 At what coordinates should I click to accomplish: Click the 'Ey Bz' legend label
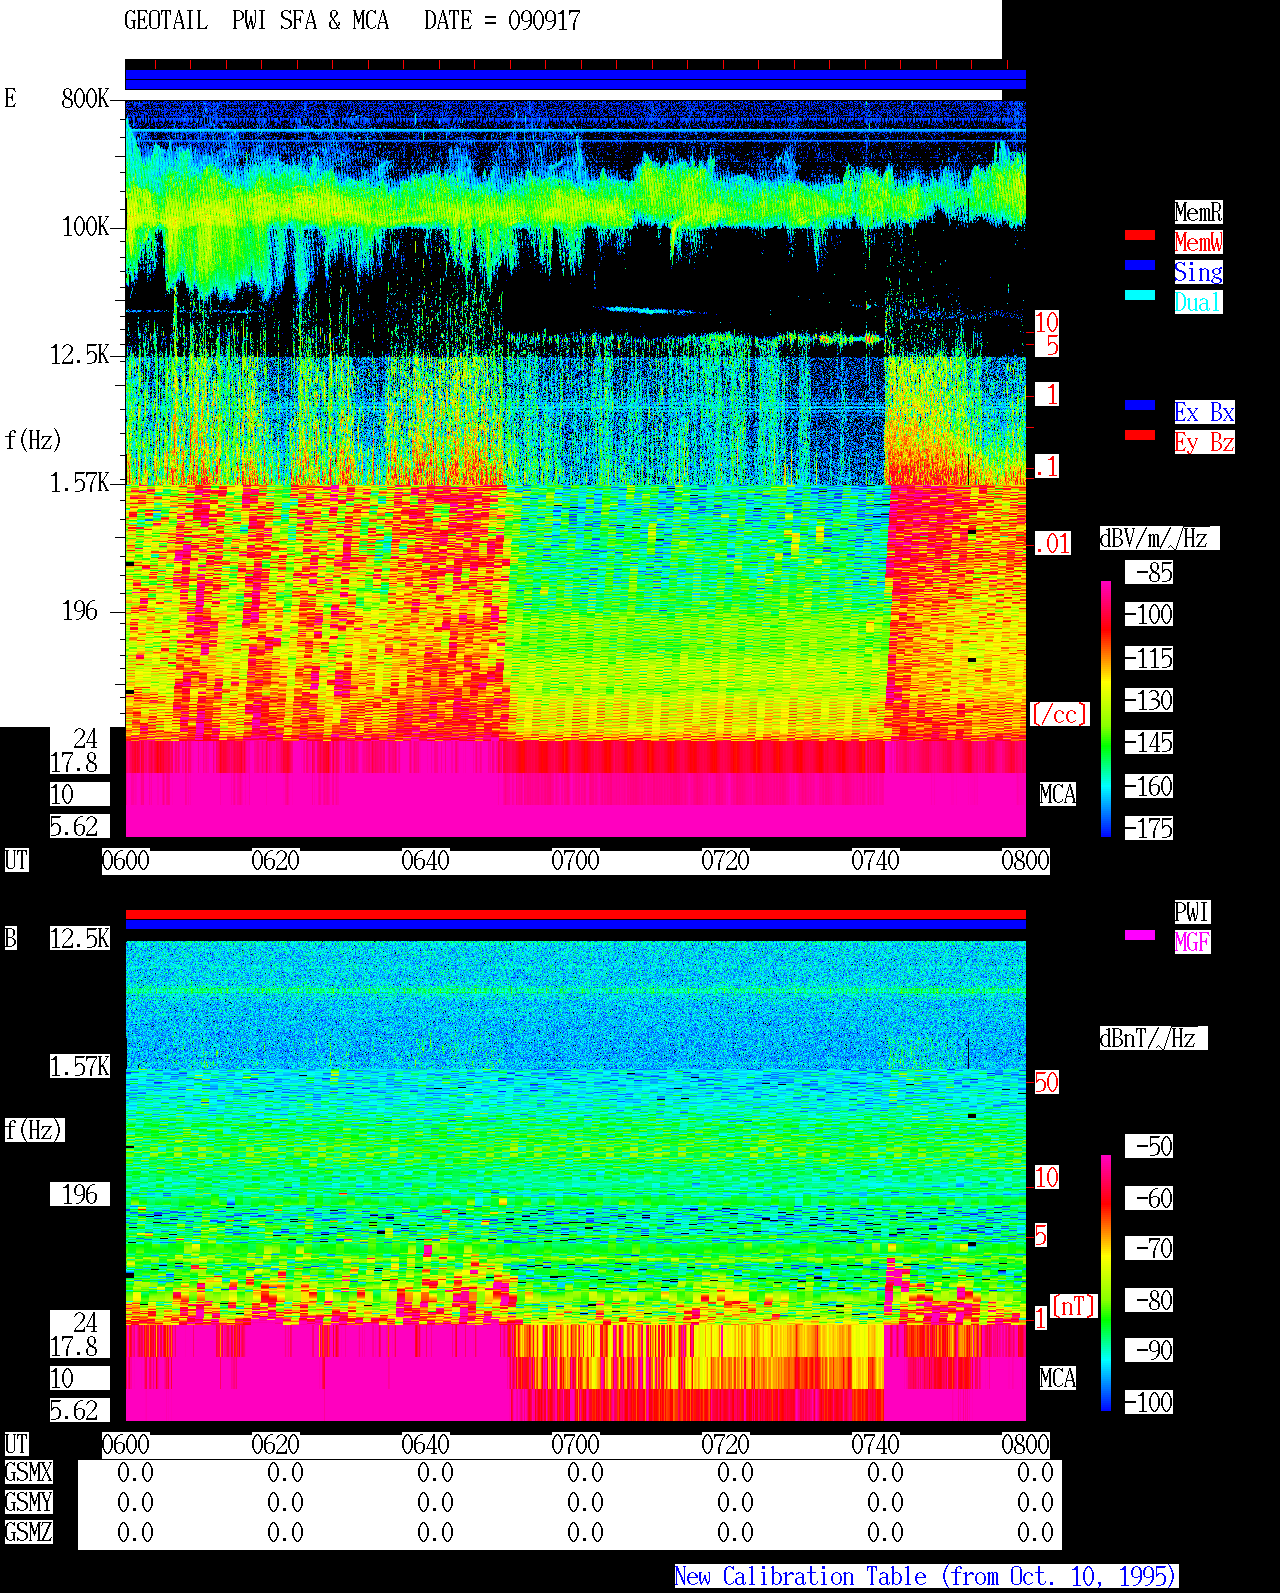tap(1204, 442)
